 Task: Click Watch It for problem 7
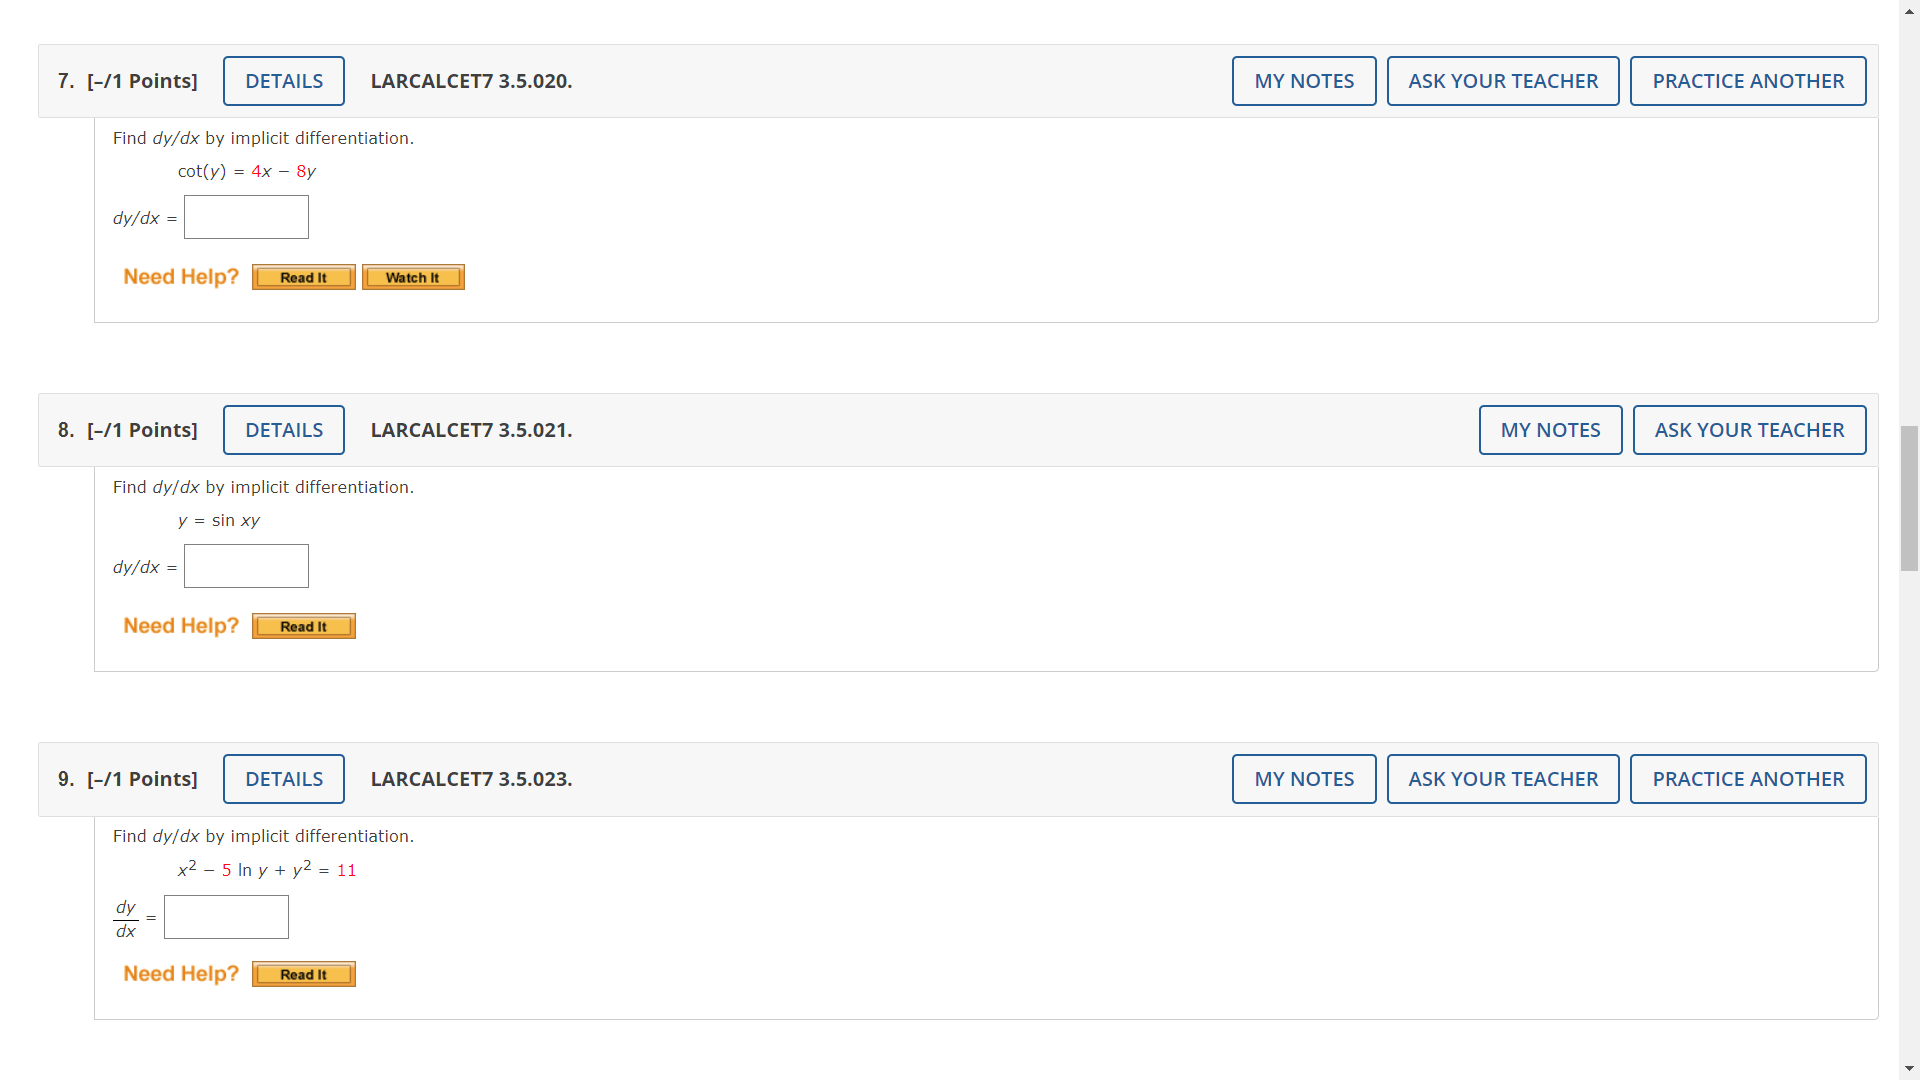click(x=413, y=277)
